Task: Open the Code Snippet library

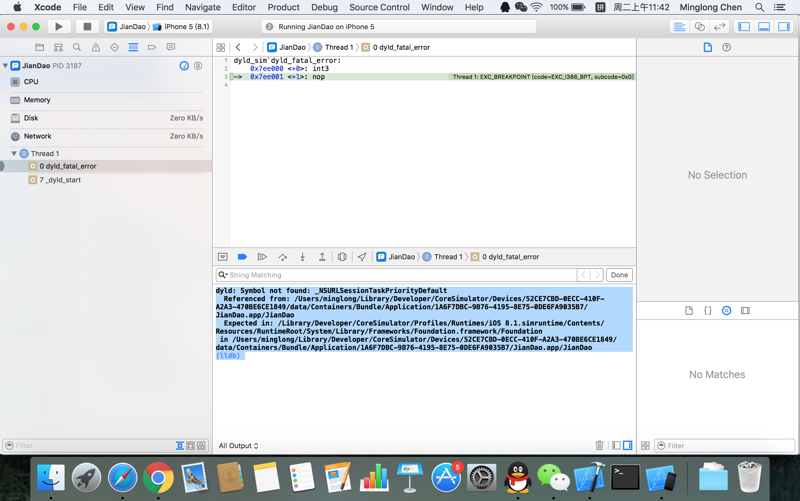Action: pos(708,310)
